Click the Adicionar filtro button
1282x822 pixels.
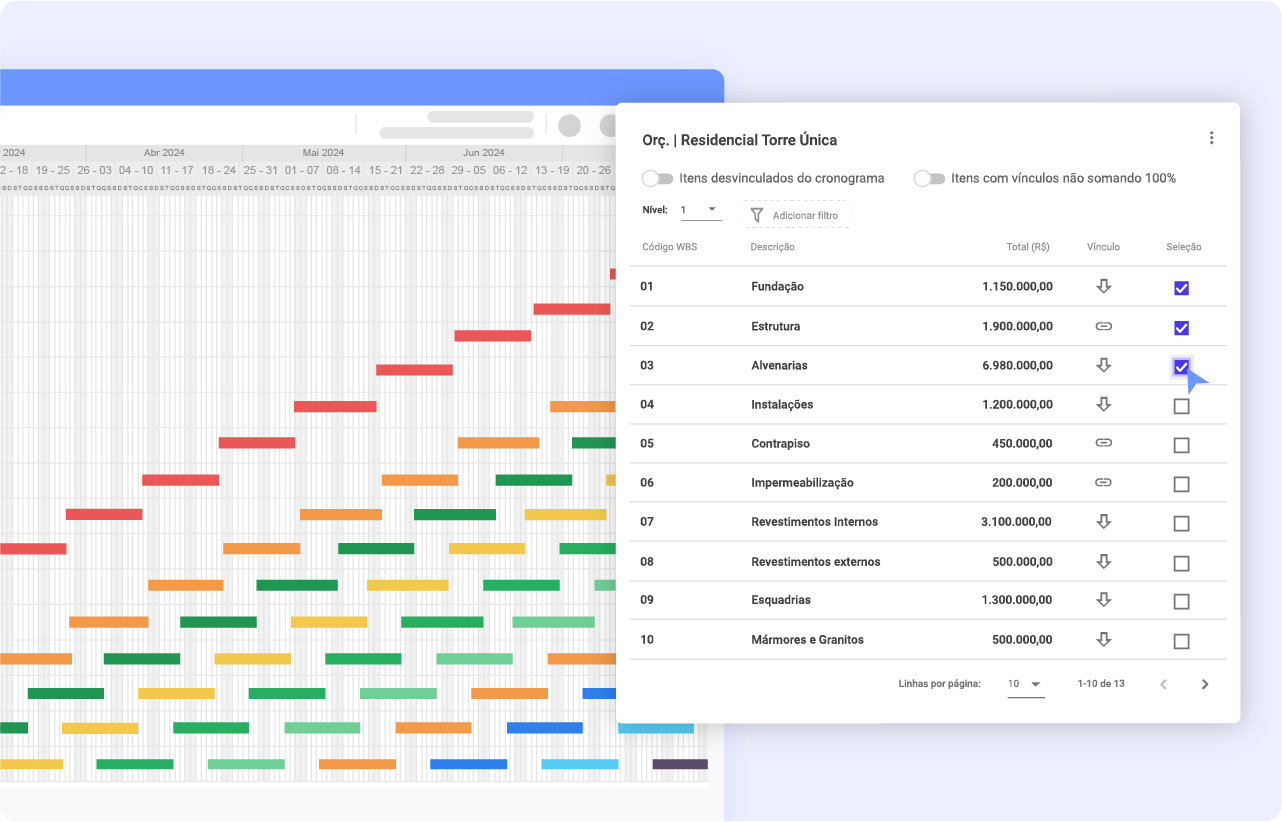pyautogui.click(x=797, y=215)
